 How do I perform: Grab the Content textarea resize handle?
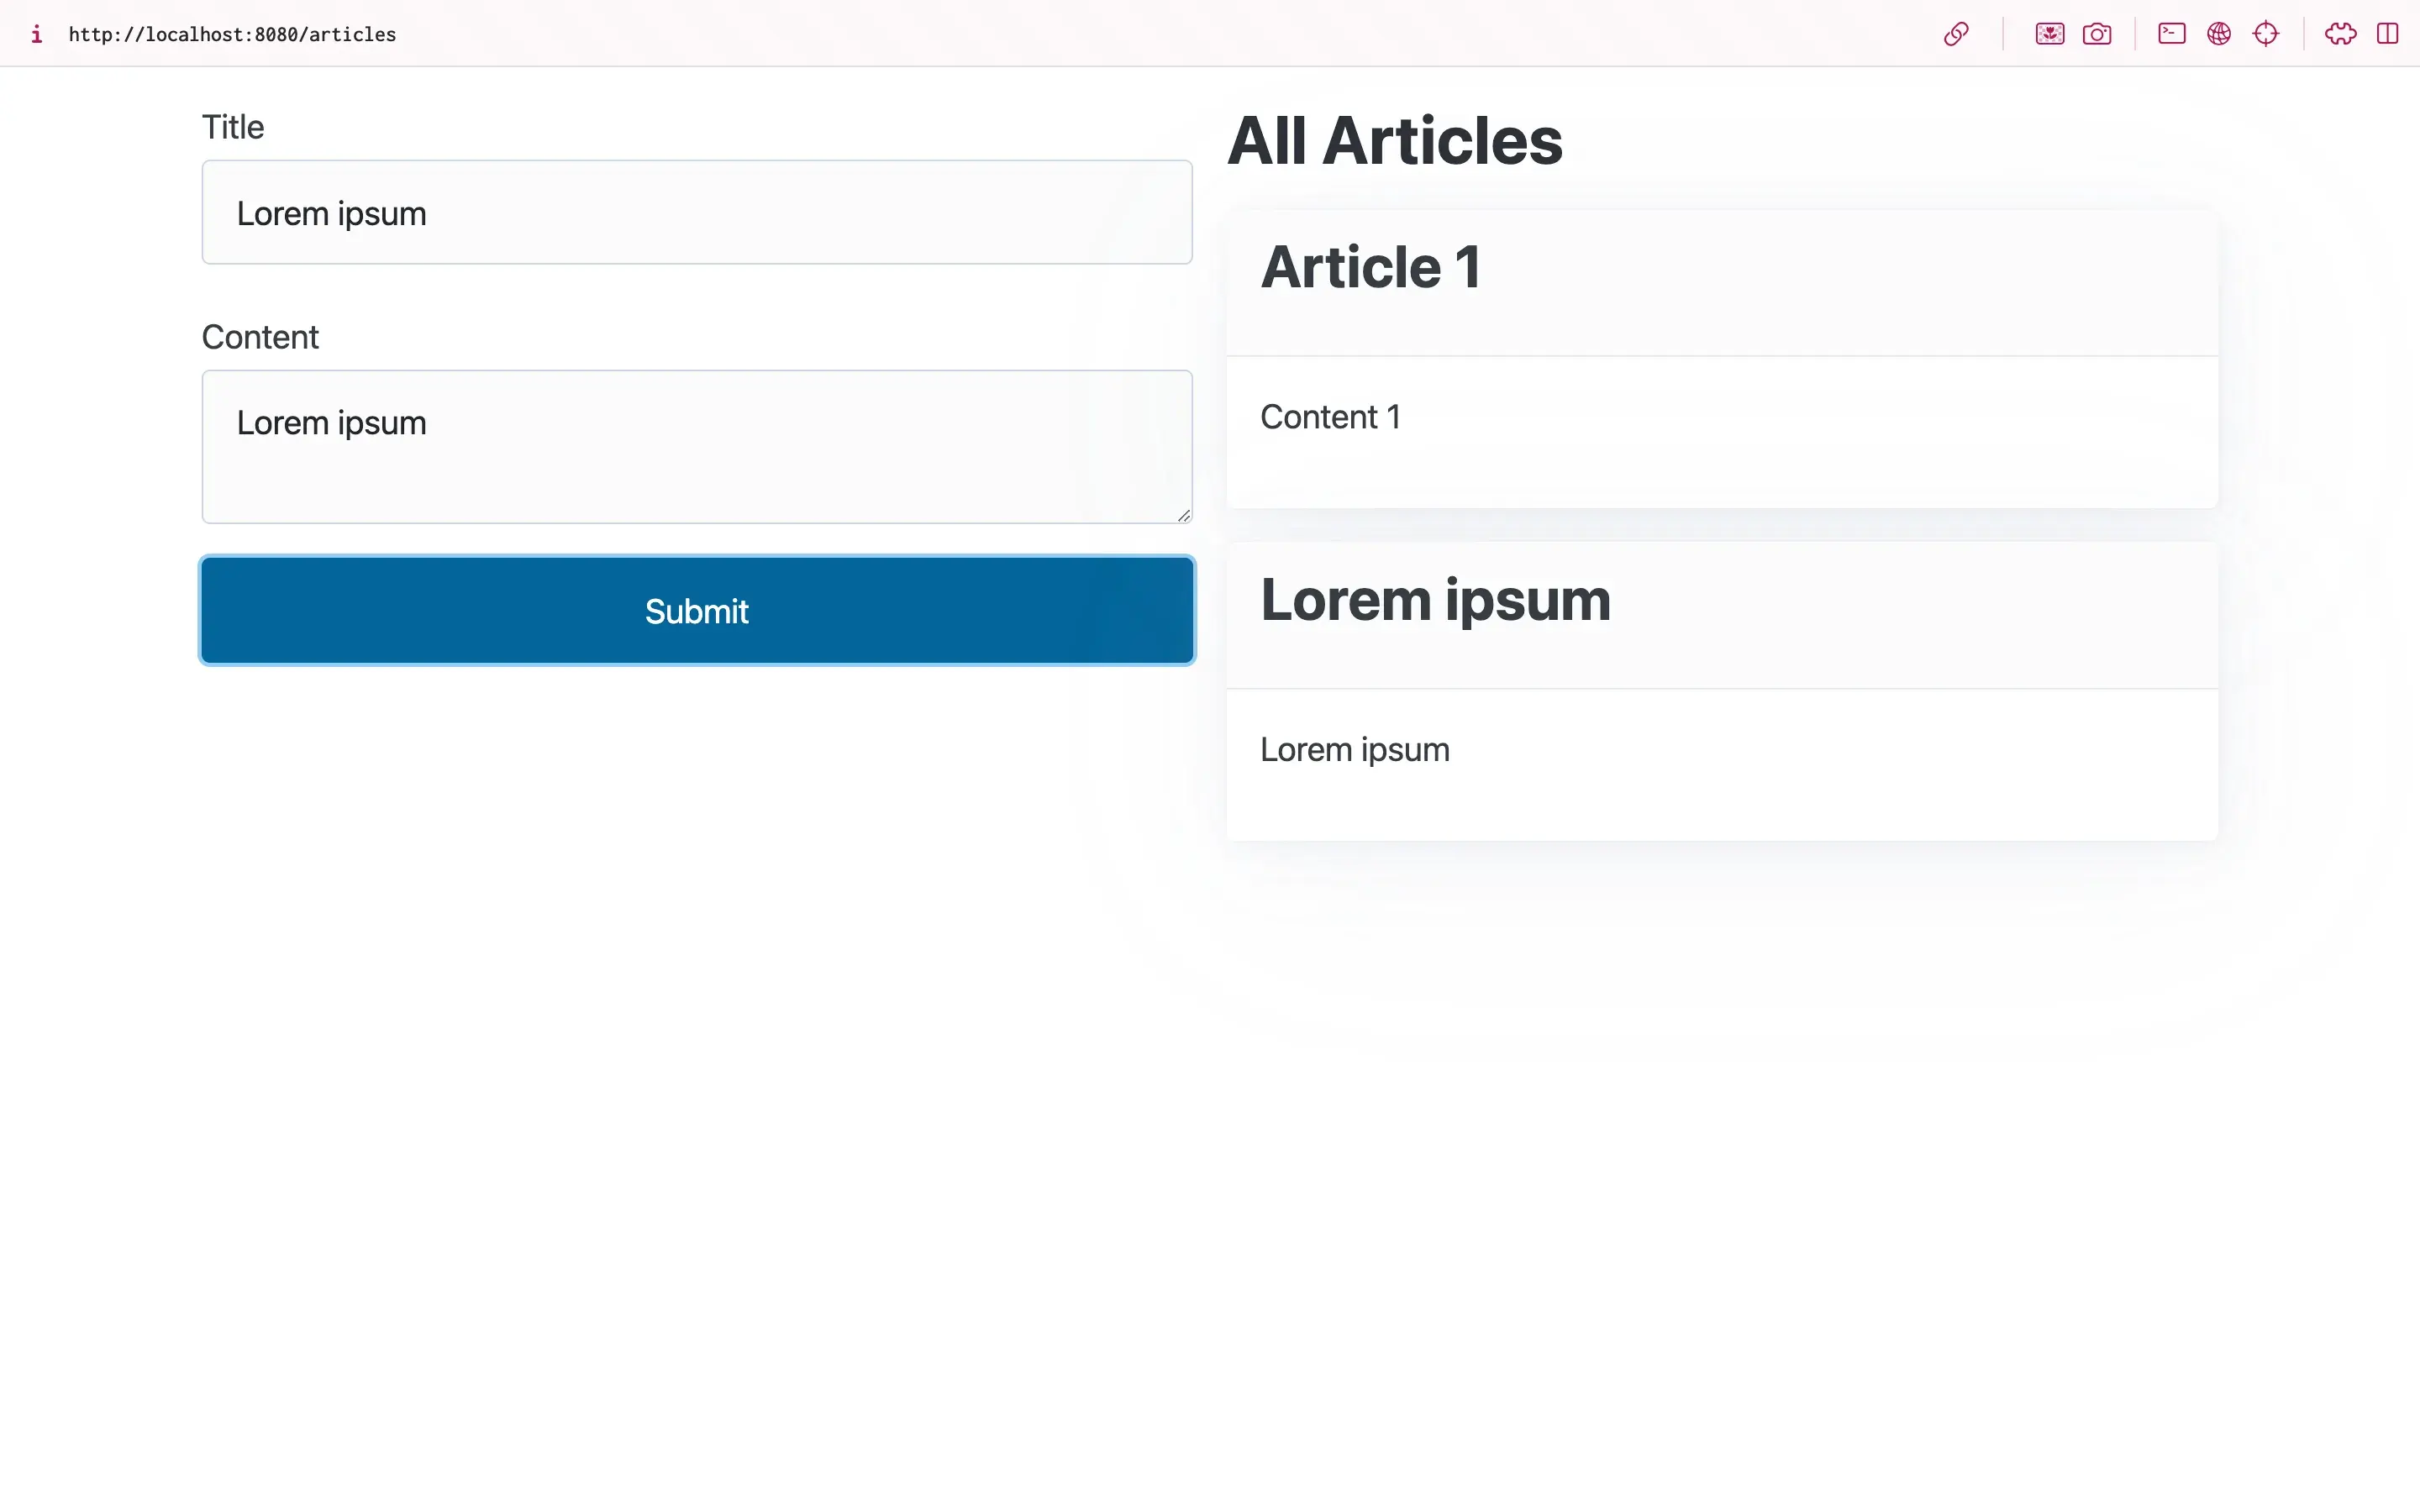tap(1184, 516)
